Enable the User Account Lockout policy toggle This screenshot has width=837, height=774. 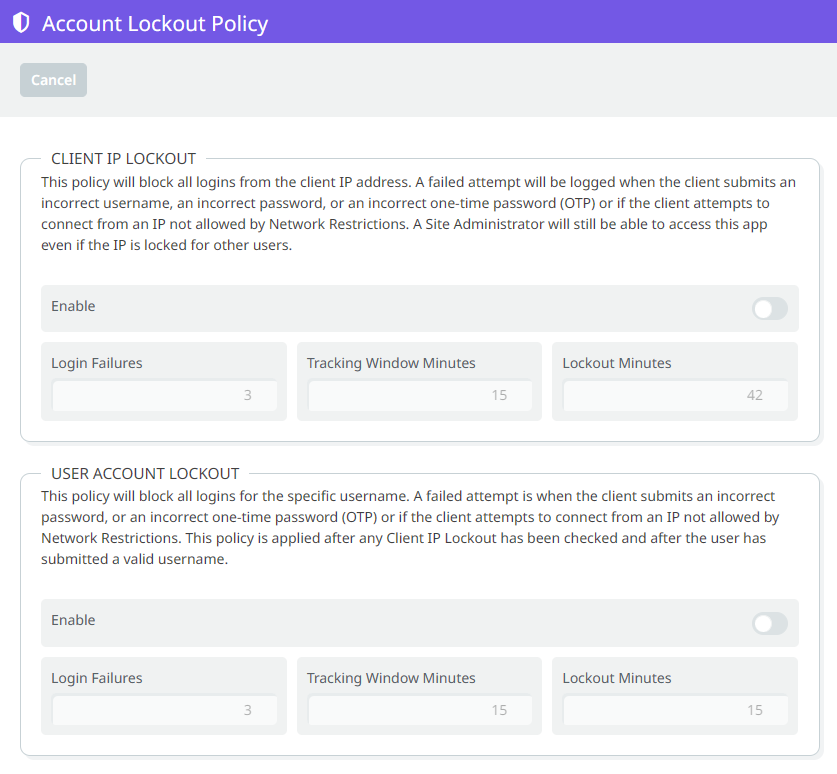point(769,623)
